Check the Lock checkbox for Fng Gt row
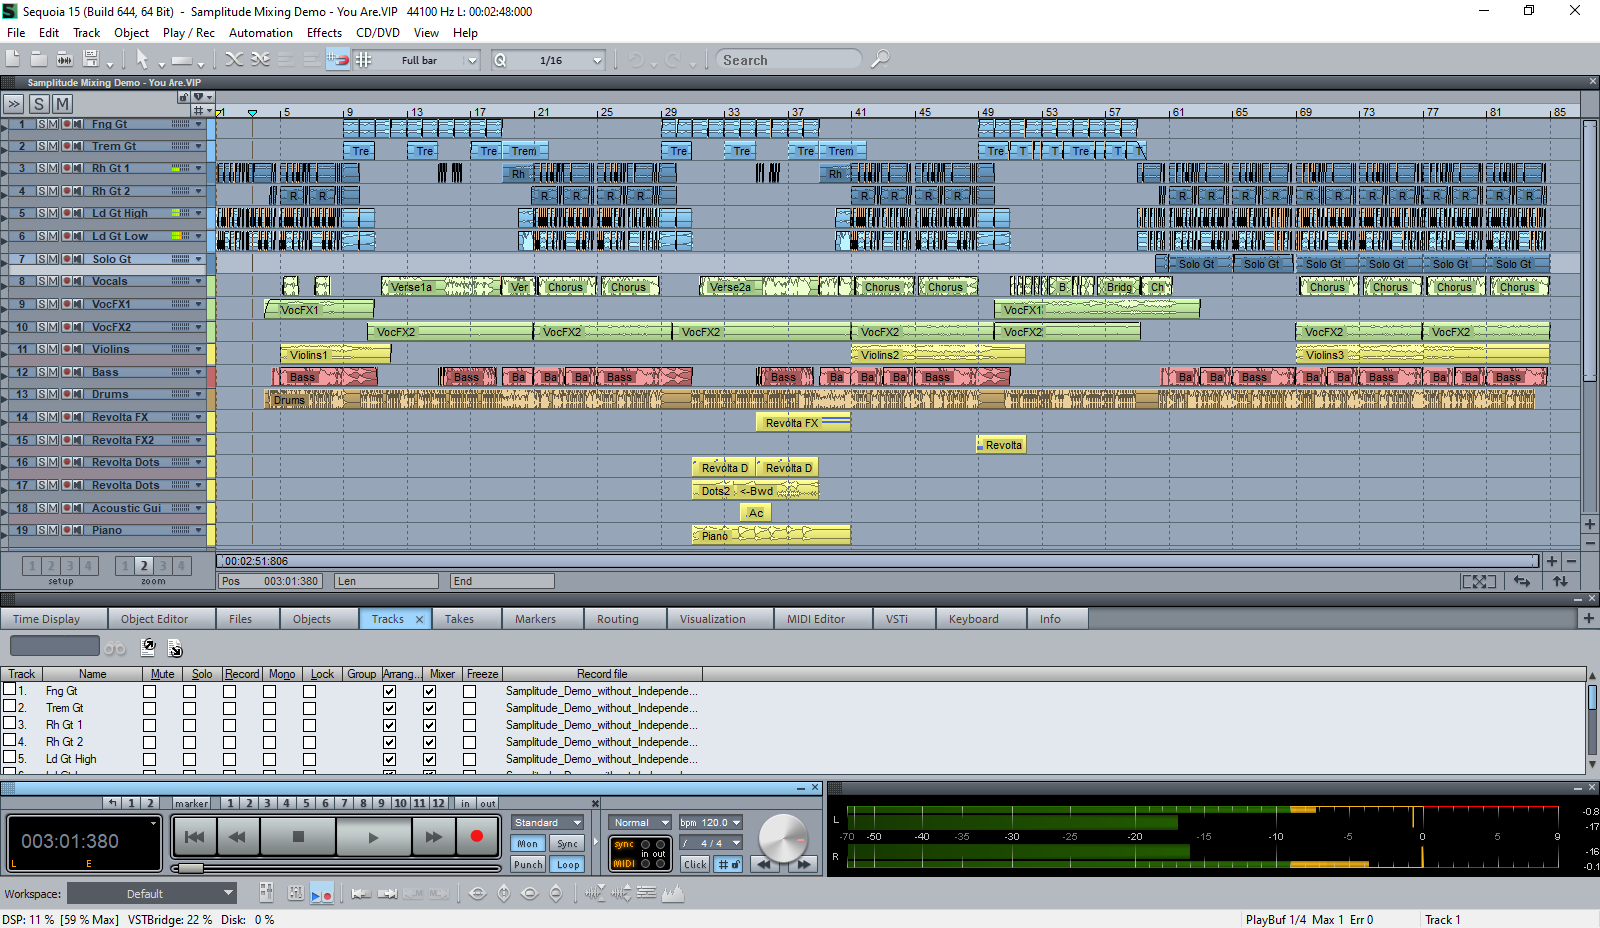Viewport: 1600px width, 928px height. (x=309, y=692)
